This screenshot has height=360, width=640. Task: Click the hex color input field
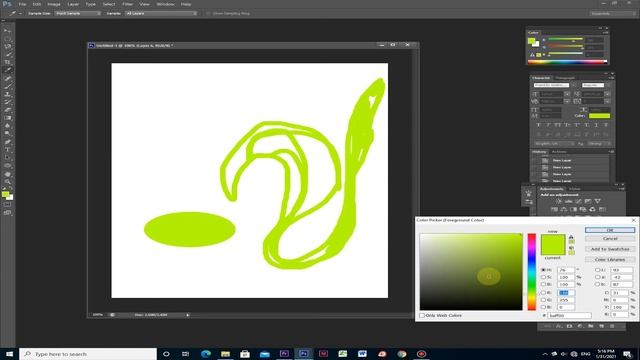(569, 316)
